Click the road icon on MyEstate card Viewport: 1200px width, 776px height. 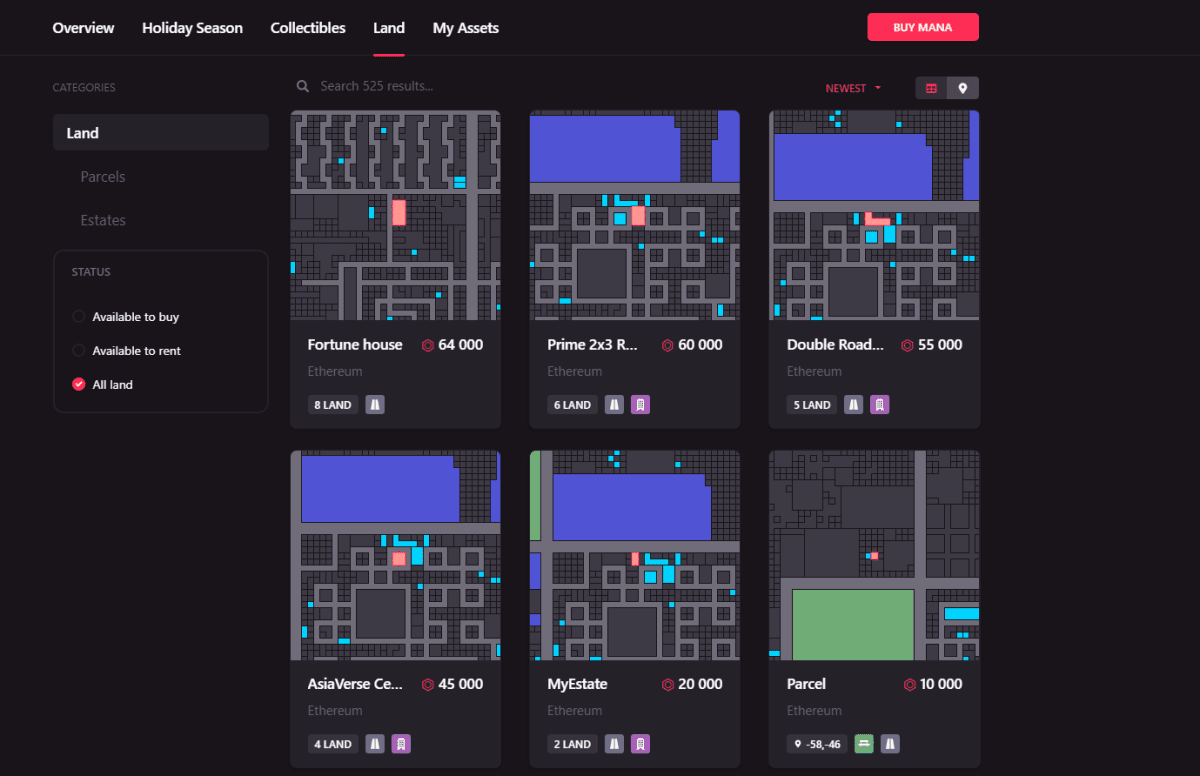point(613,744)
